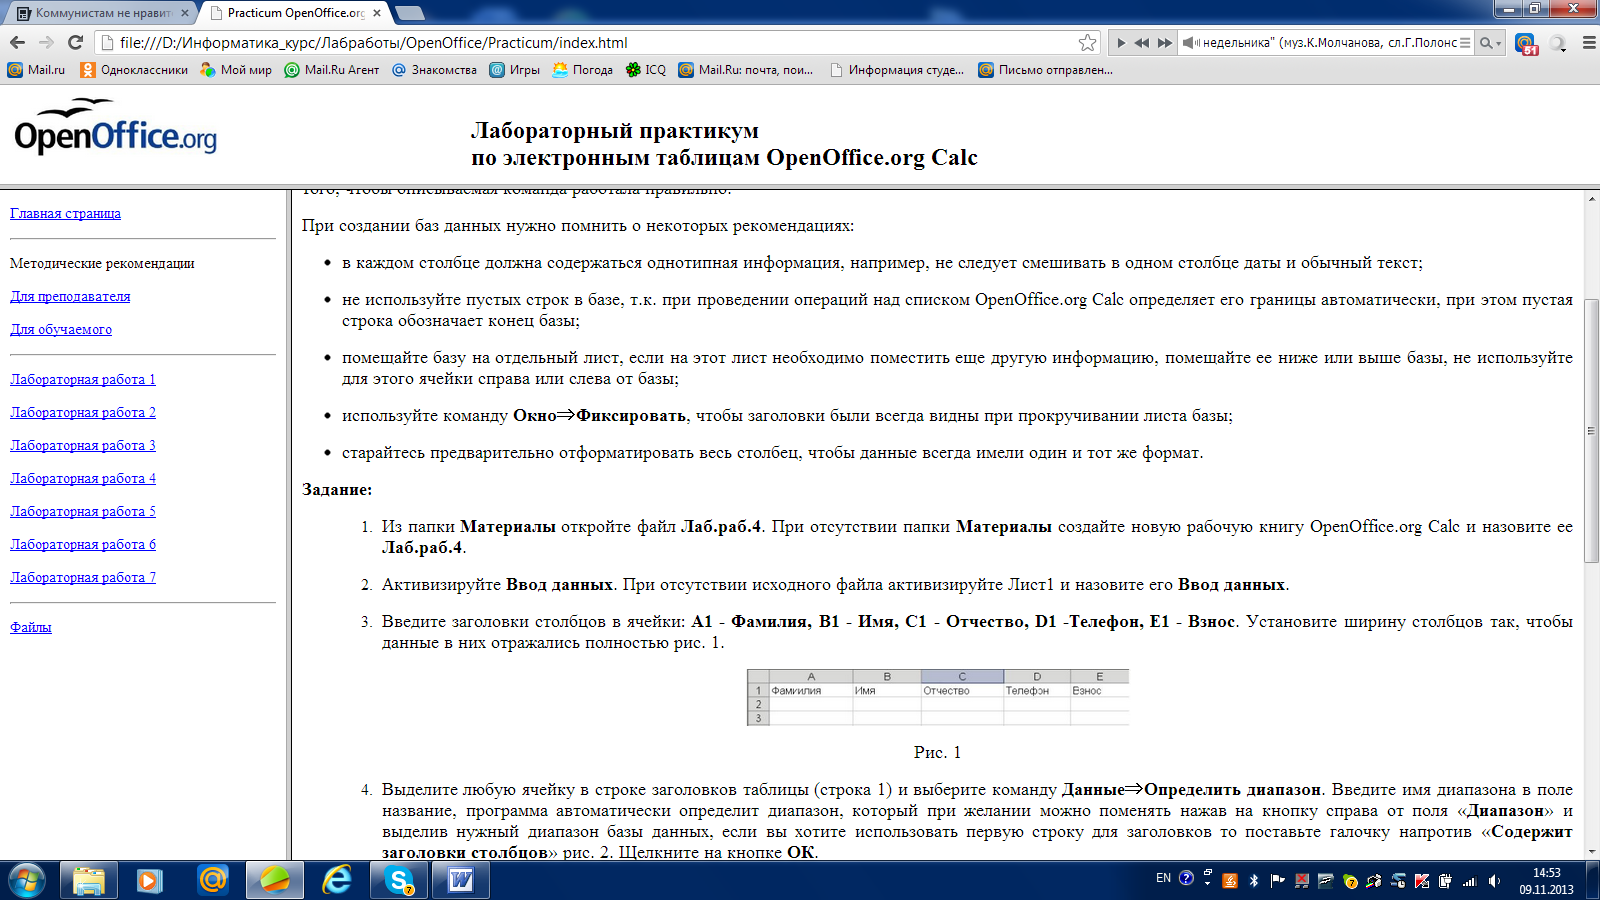Screen dimensions: 1600x900
Task: Click the scrollbar down arrow
Action: tap(1591, 852)
